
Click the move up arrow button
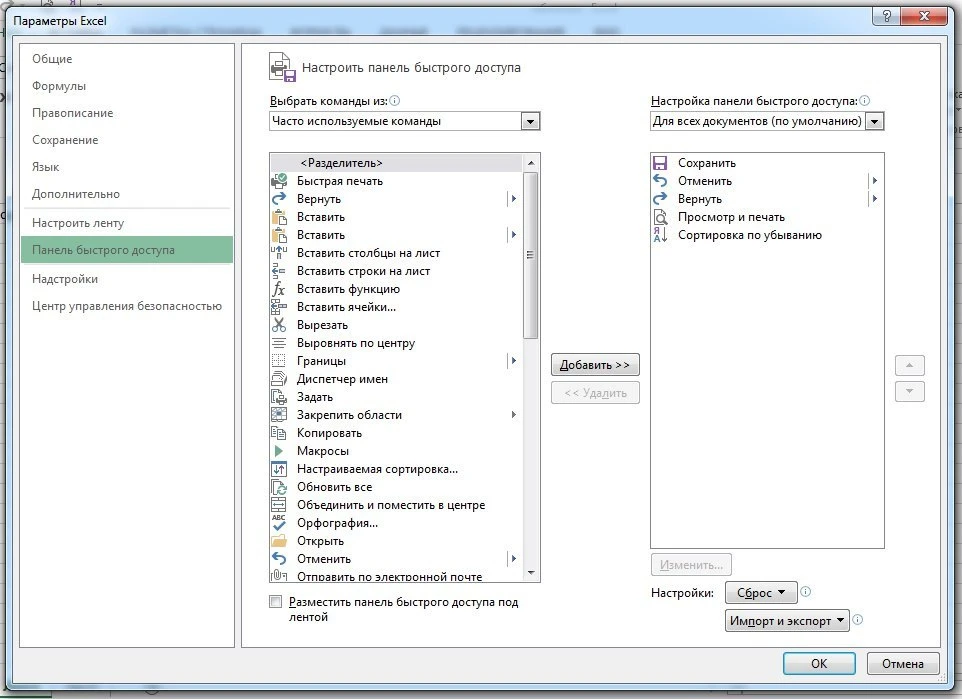(x=909, y=365)
